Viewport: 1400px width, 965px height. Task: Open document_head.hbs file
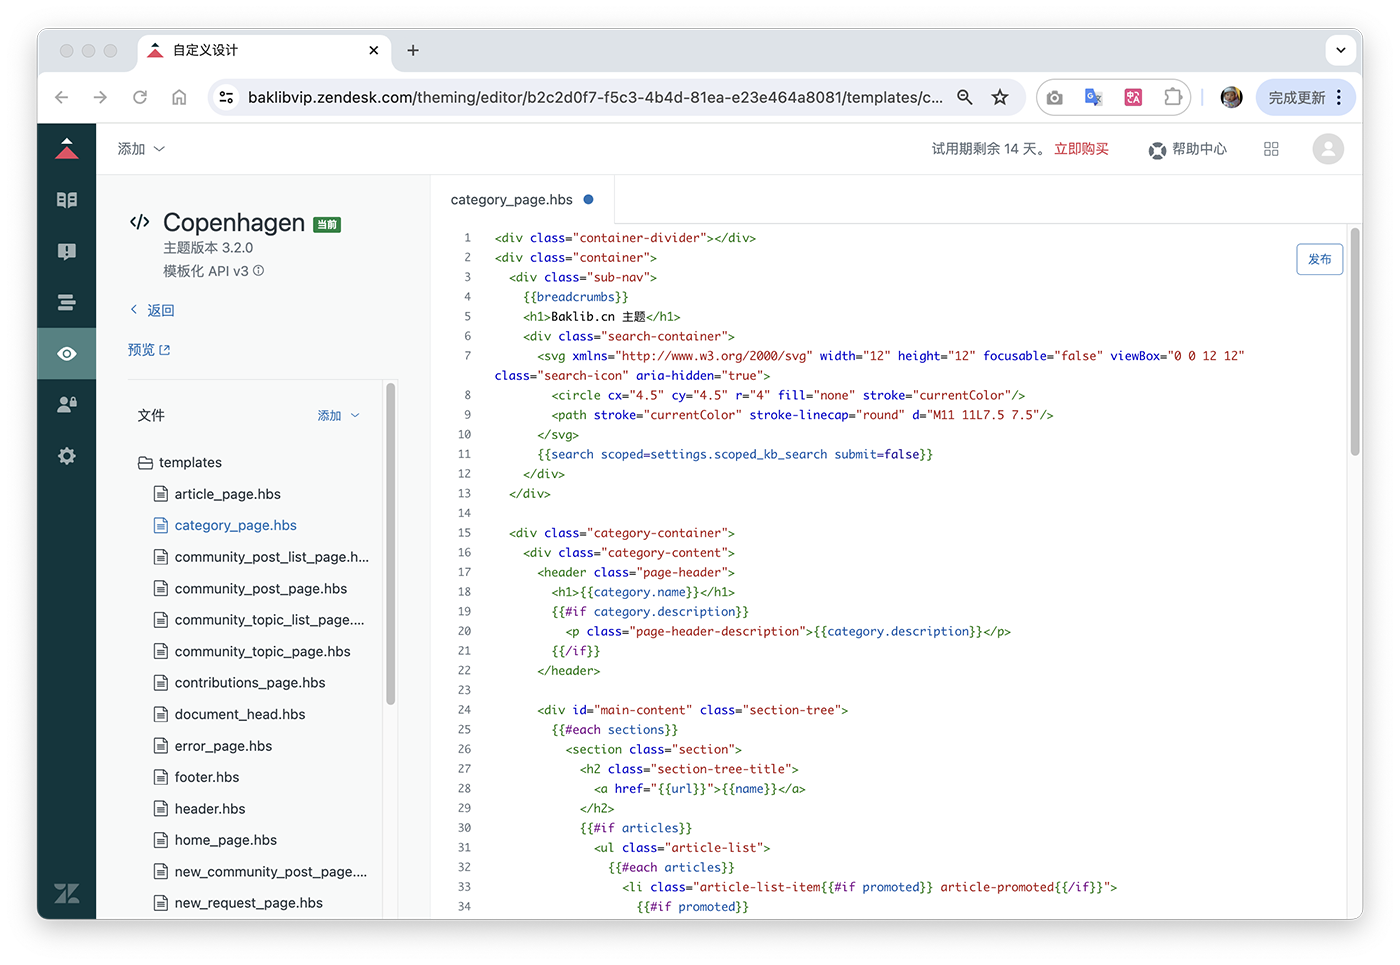[x=229, y=714]
